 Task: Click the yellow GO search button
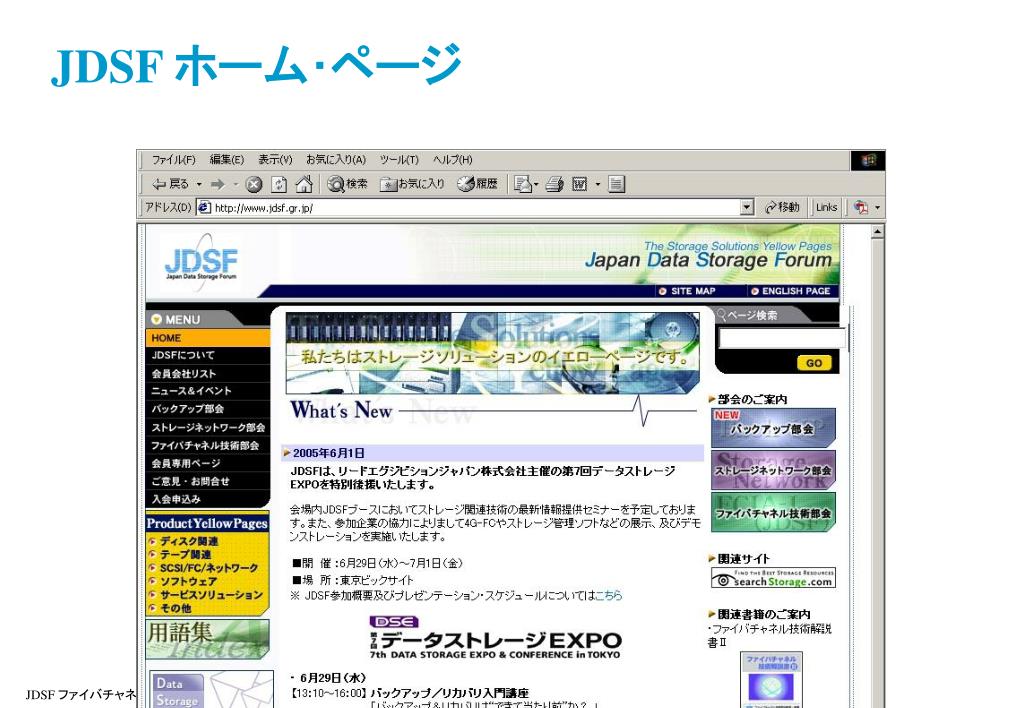814,363
